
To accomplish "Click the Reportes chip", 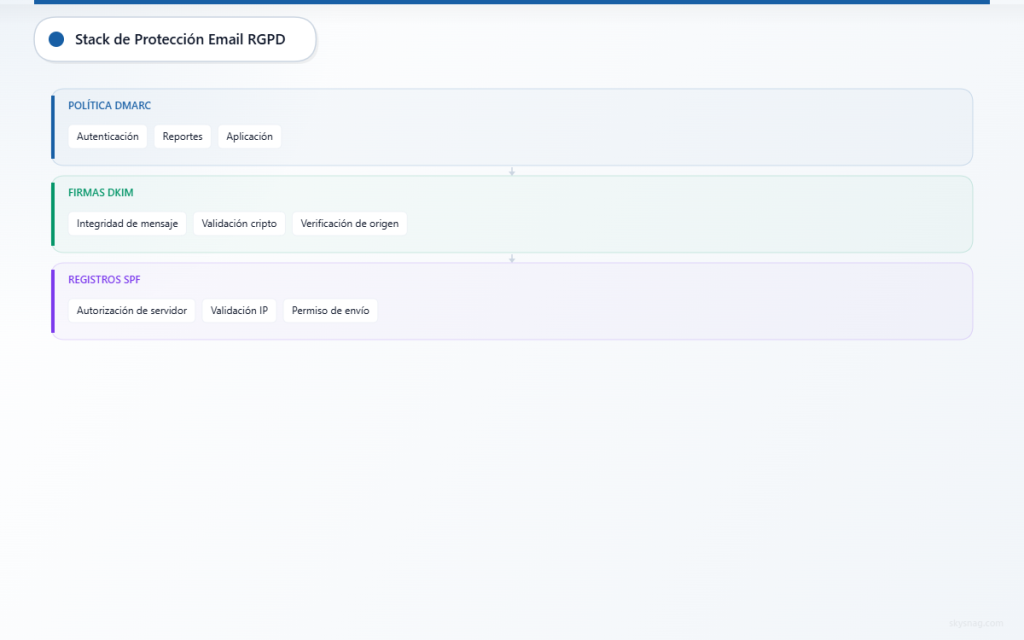I will pos(182,136).
